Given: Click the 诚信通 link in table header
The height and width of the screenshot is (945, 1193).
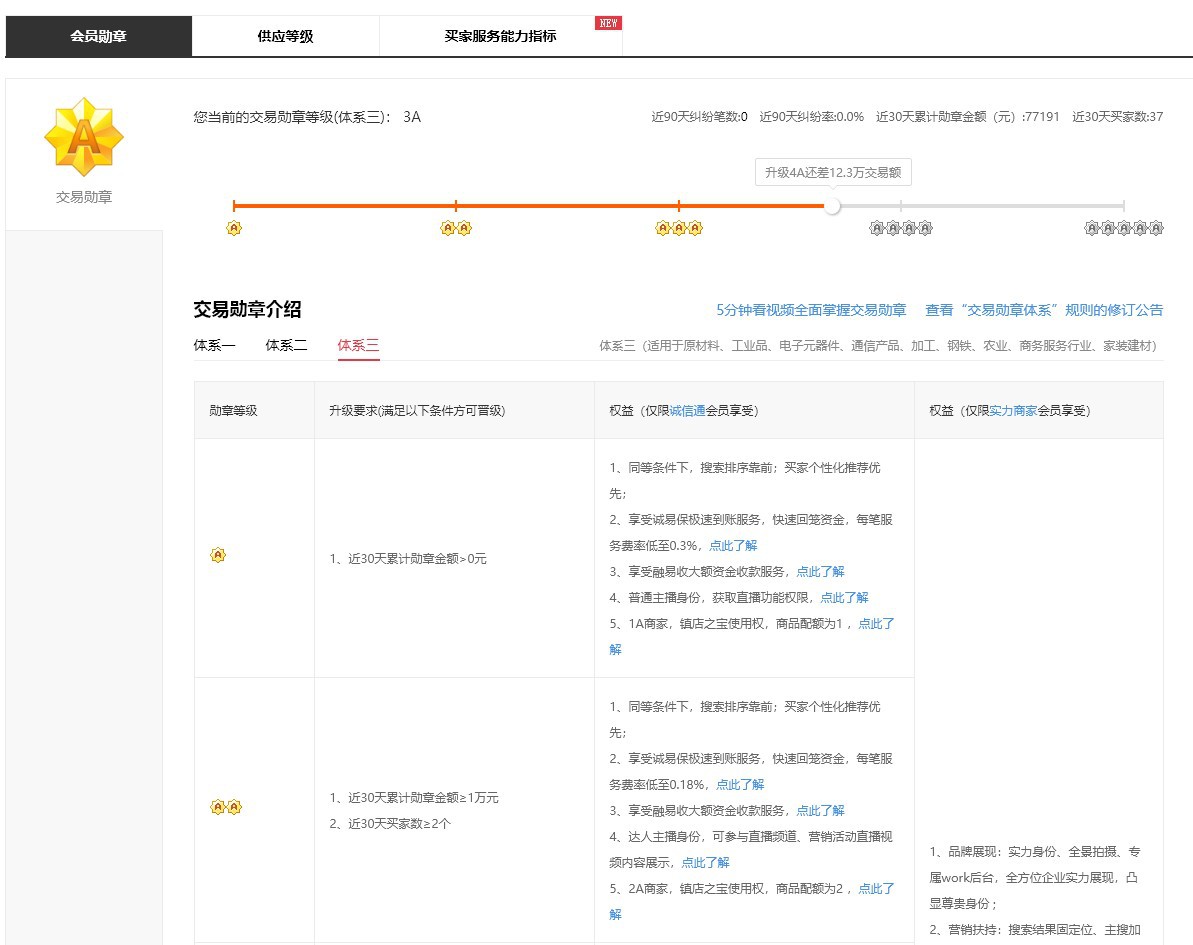Looking at the screenshot, I should click(x=687, y=411).
